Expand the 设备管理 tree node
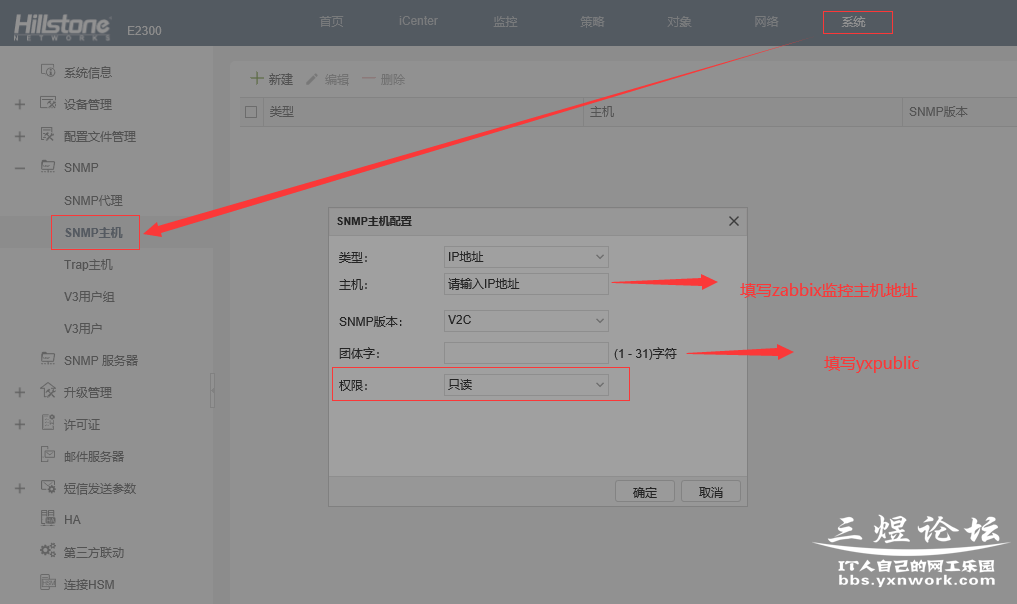Viewport: 1017px width, 604px height. [x=20, y=104]
